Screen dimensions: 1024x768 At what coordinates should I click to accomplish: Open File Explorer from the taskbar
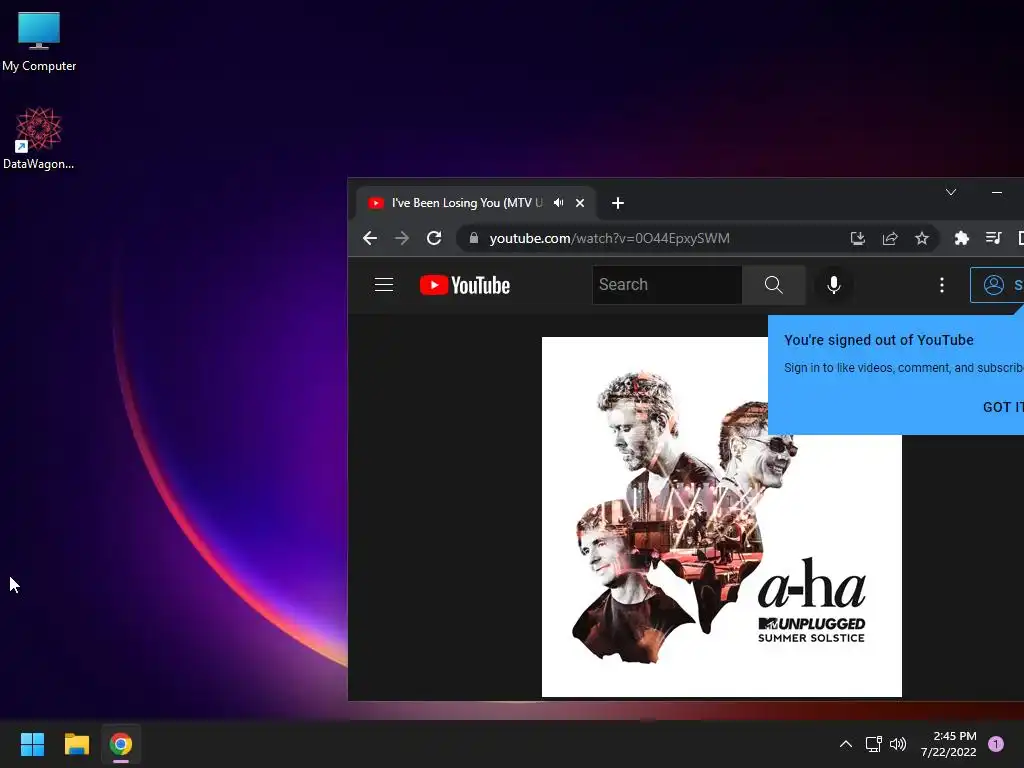tap(76, 744)
